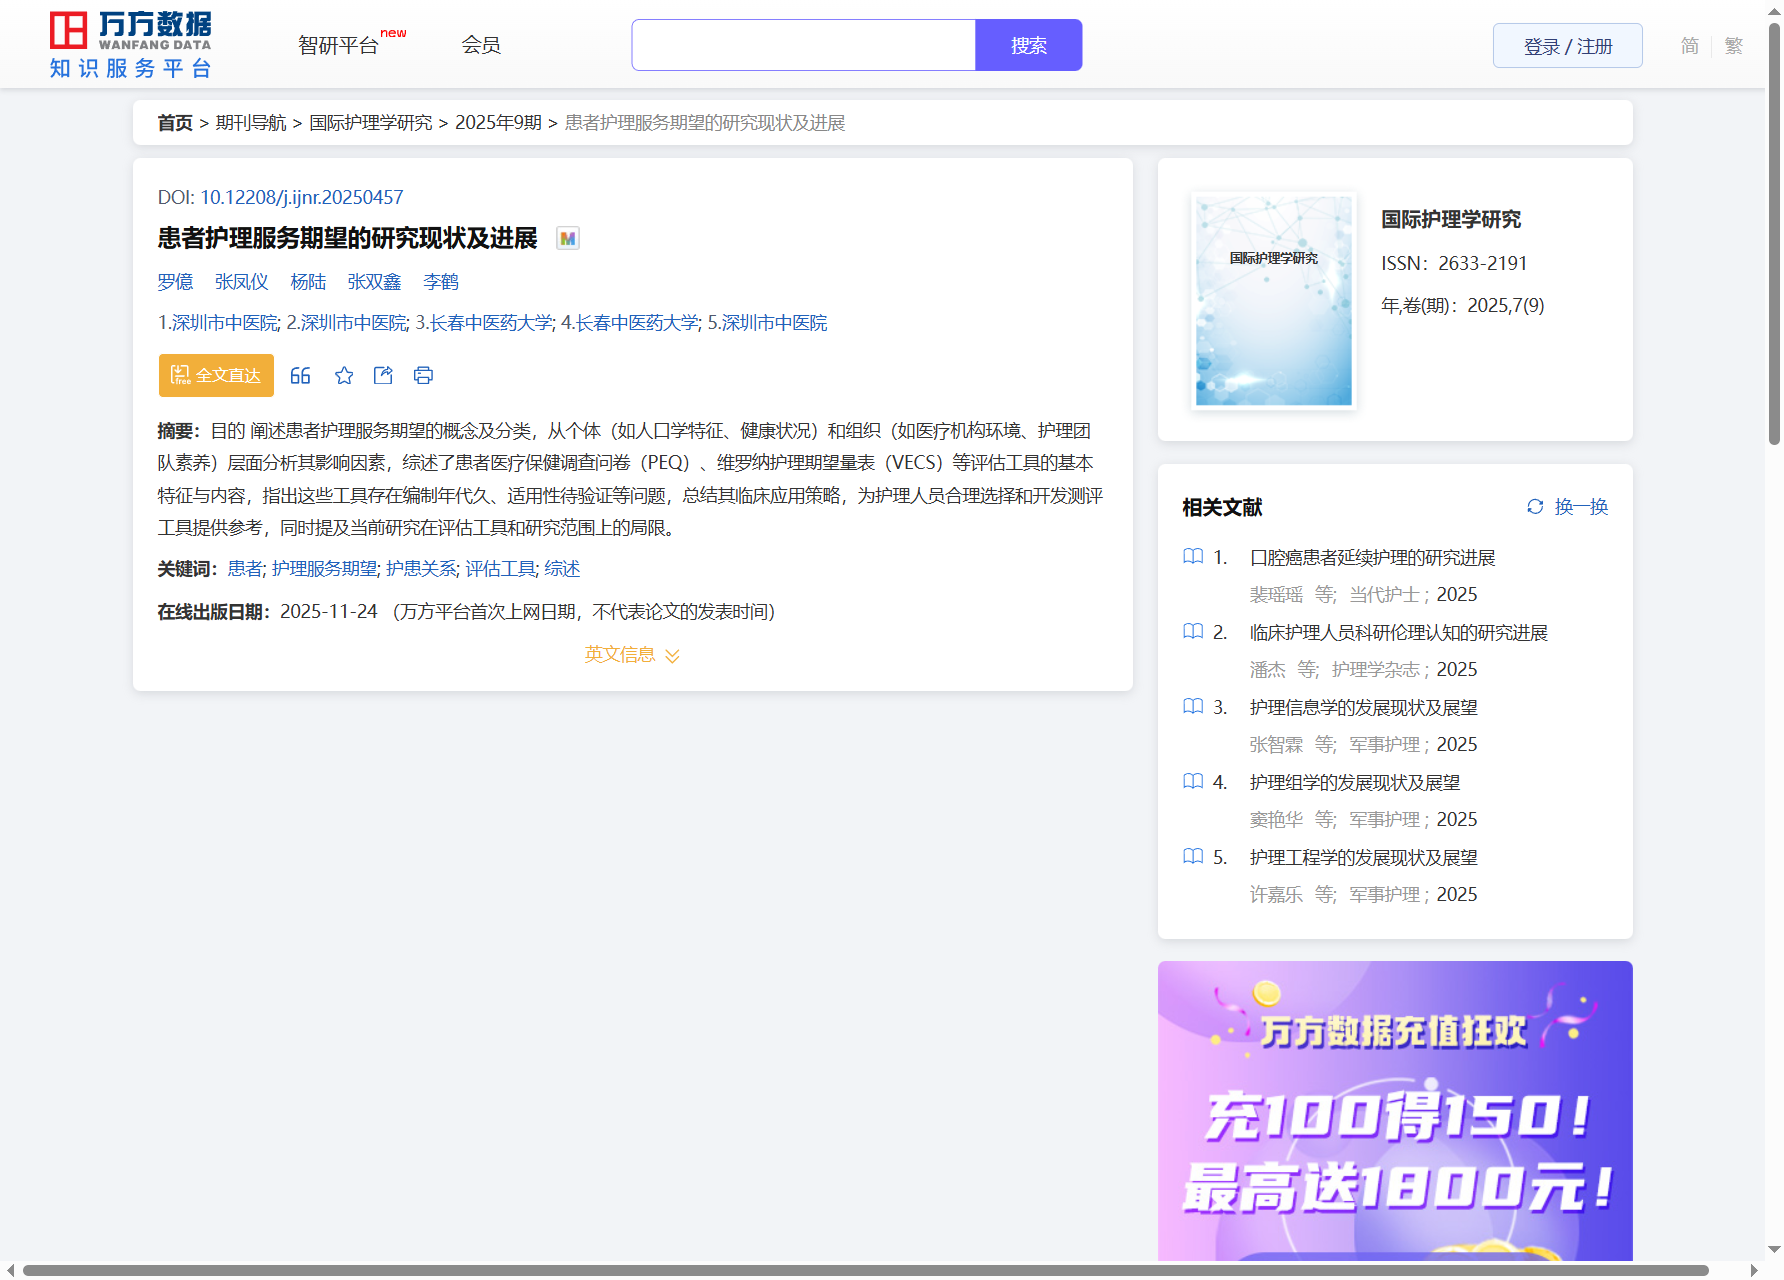Open the 会员 menu item
Image resolution: width=1784 pixels, height=1280 pixels.
pos(480,45)
